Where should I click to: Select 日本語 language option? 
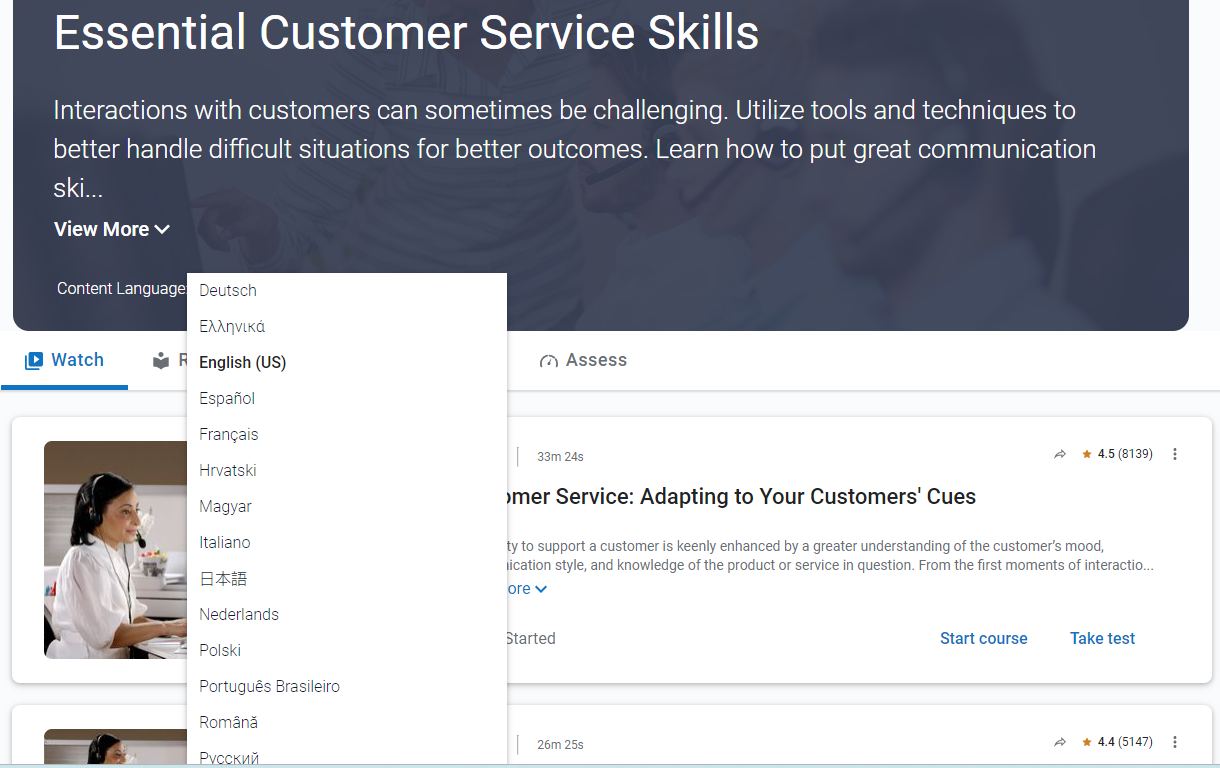(223, 578)
